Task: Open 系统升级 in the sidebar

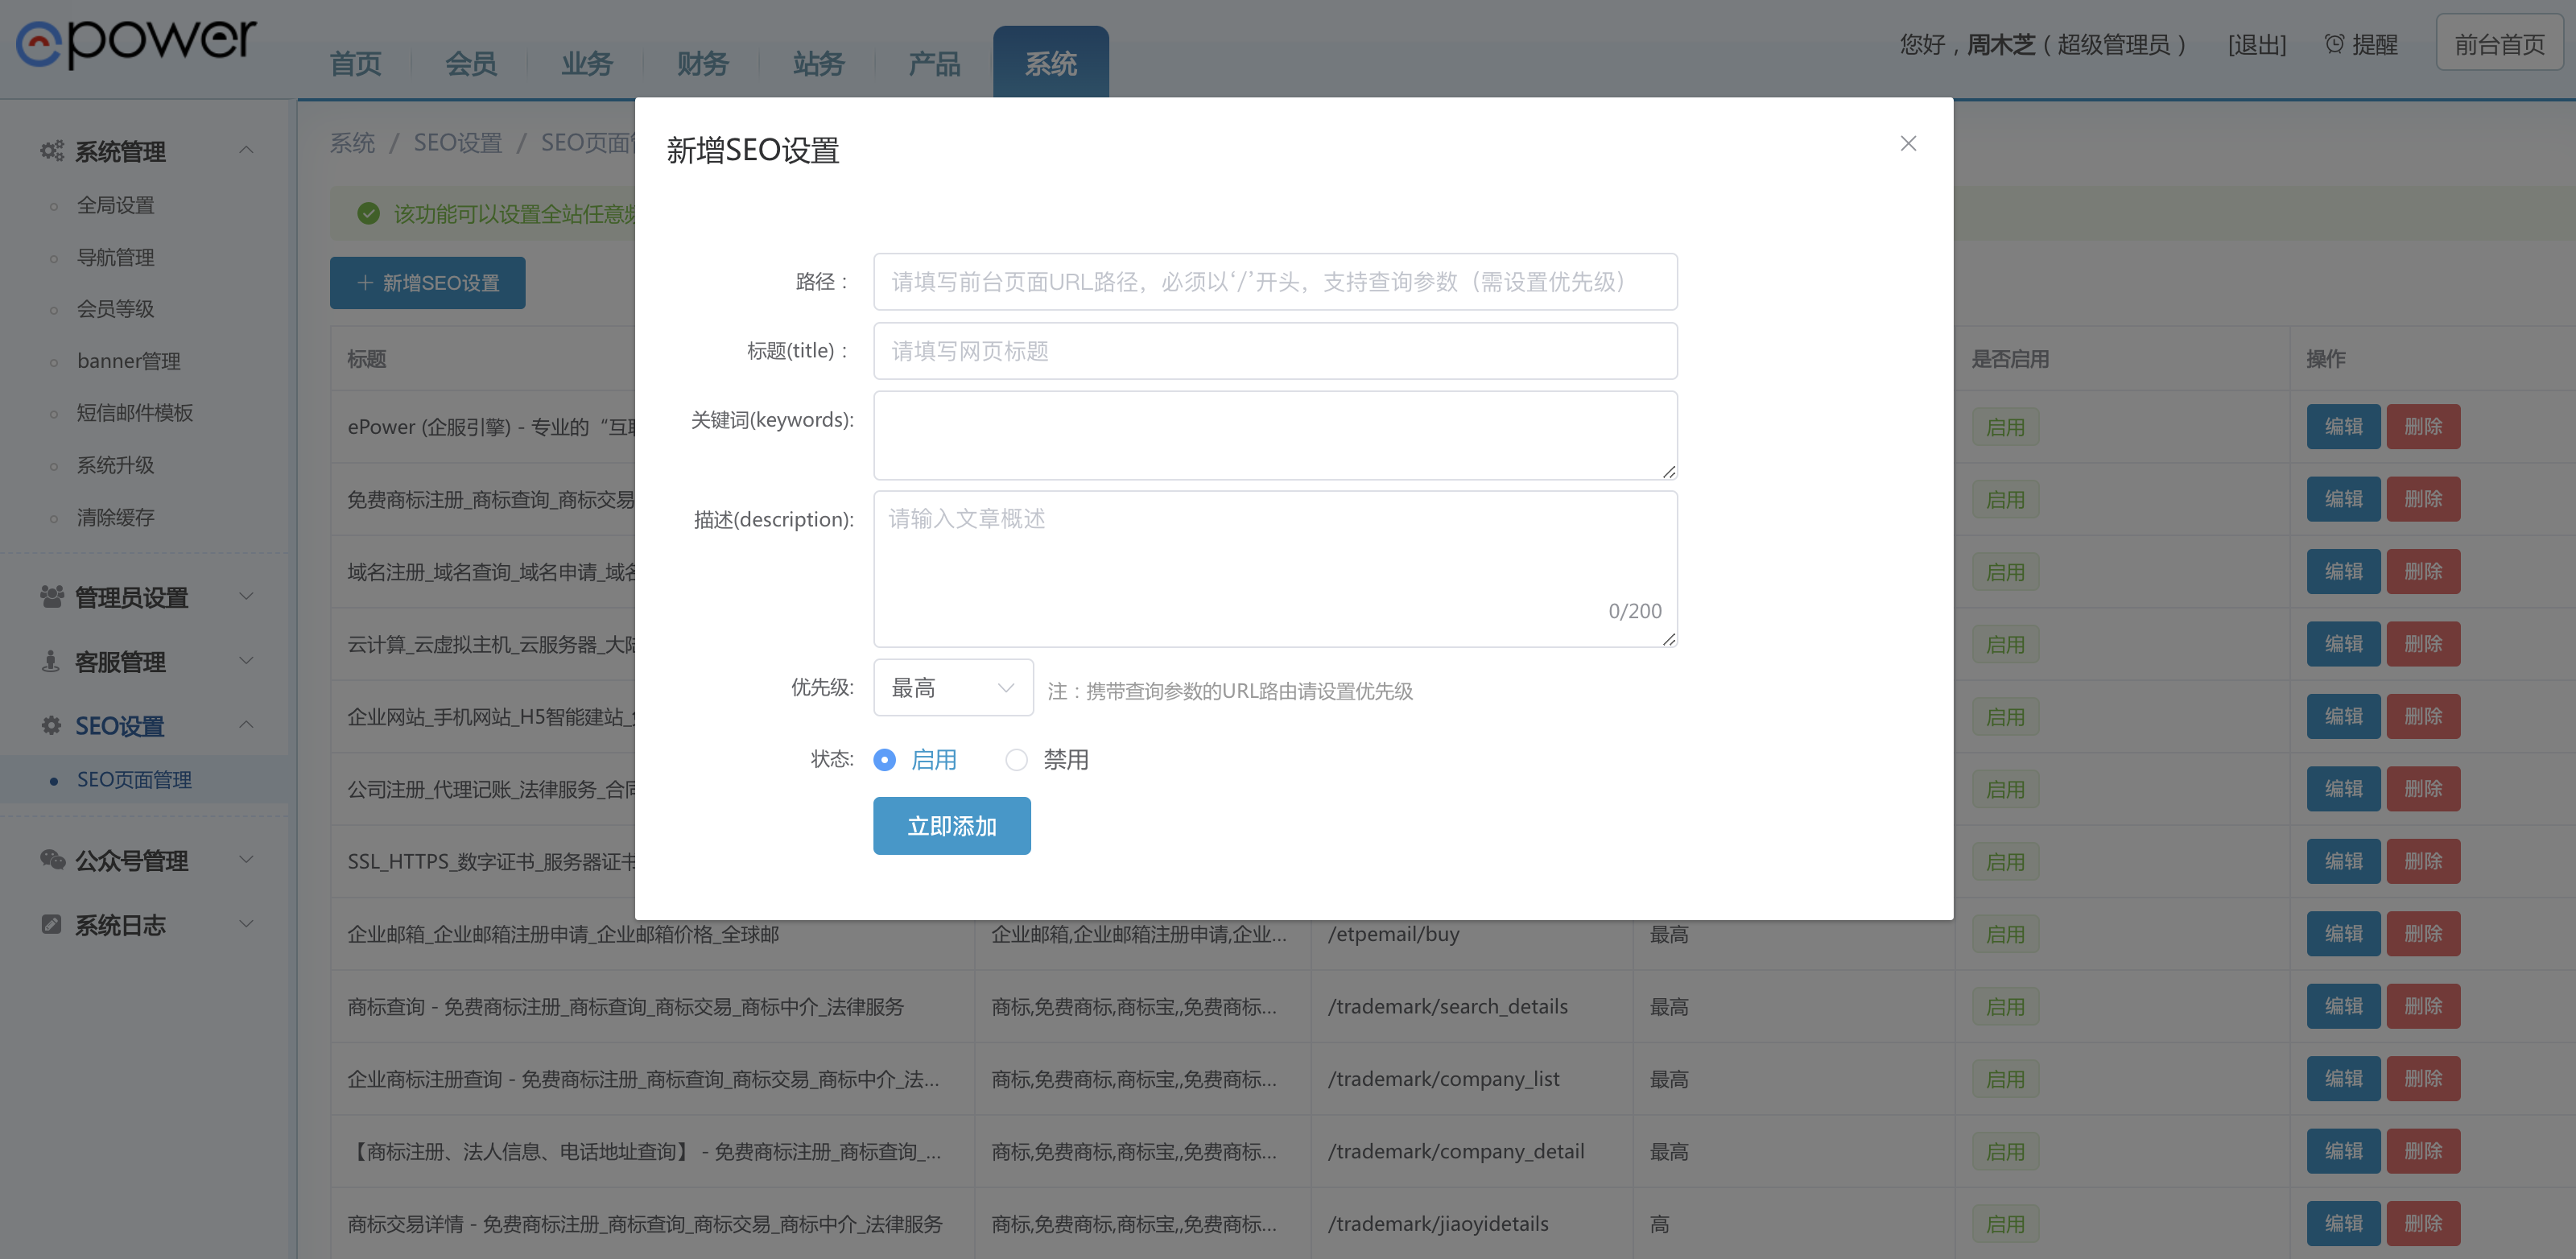Action: tap(115, 465)
